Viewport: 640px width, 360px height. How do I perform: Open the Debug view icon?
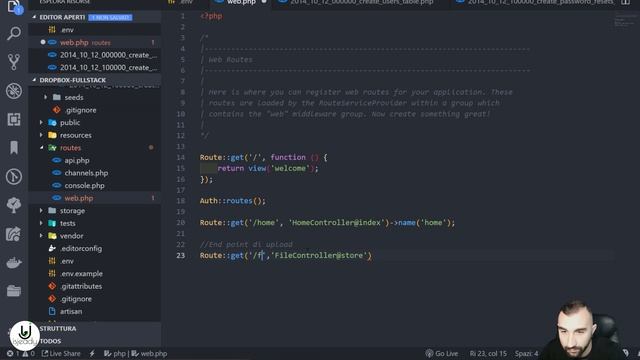point(14,91)
